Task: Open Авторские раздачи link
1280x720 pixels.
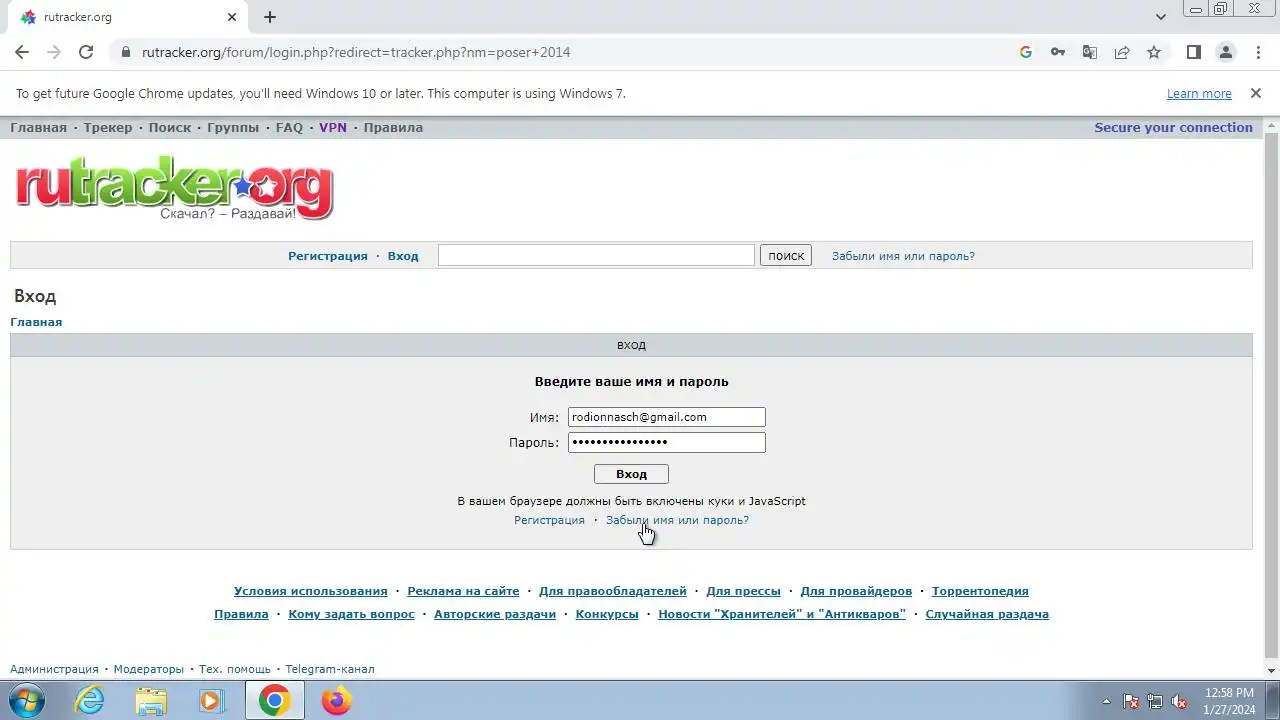Action: [x=495, y=614]
